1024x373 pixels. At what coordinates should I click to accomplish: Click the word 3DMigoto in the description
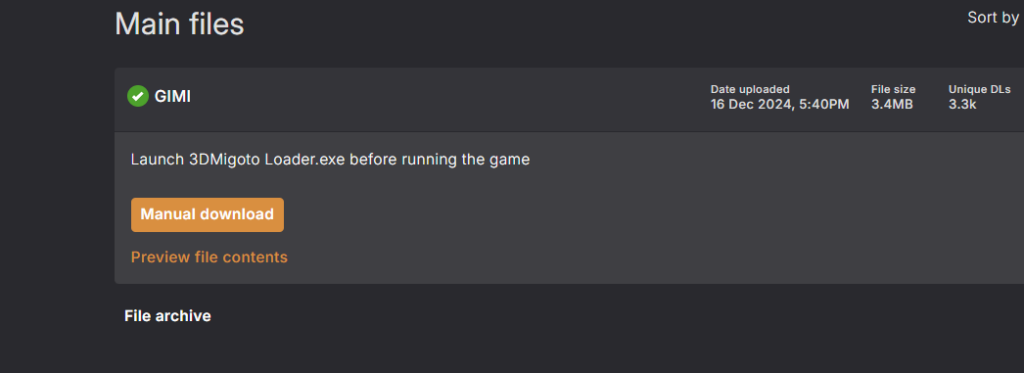click(224, 159)
